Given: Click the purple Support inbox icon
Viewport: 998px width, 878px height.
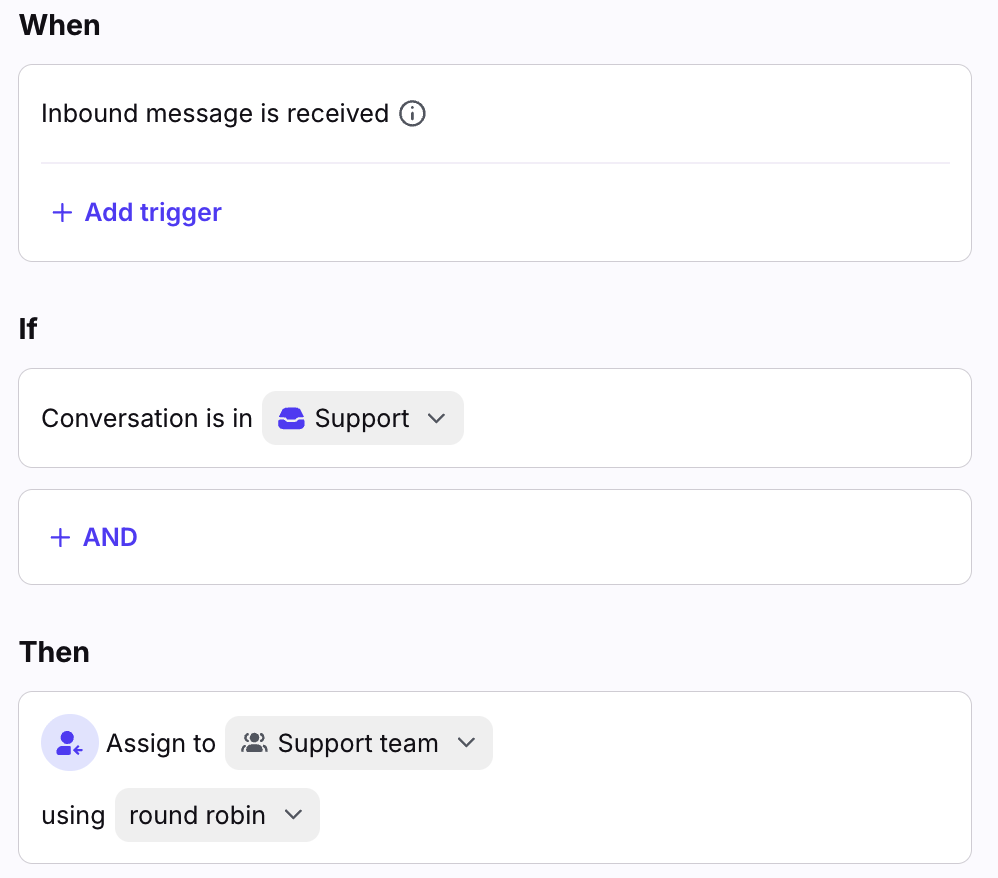Looking at the screenshot, I should [x=291, y=418].
